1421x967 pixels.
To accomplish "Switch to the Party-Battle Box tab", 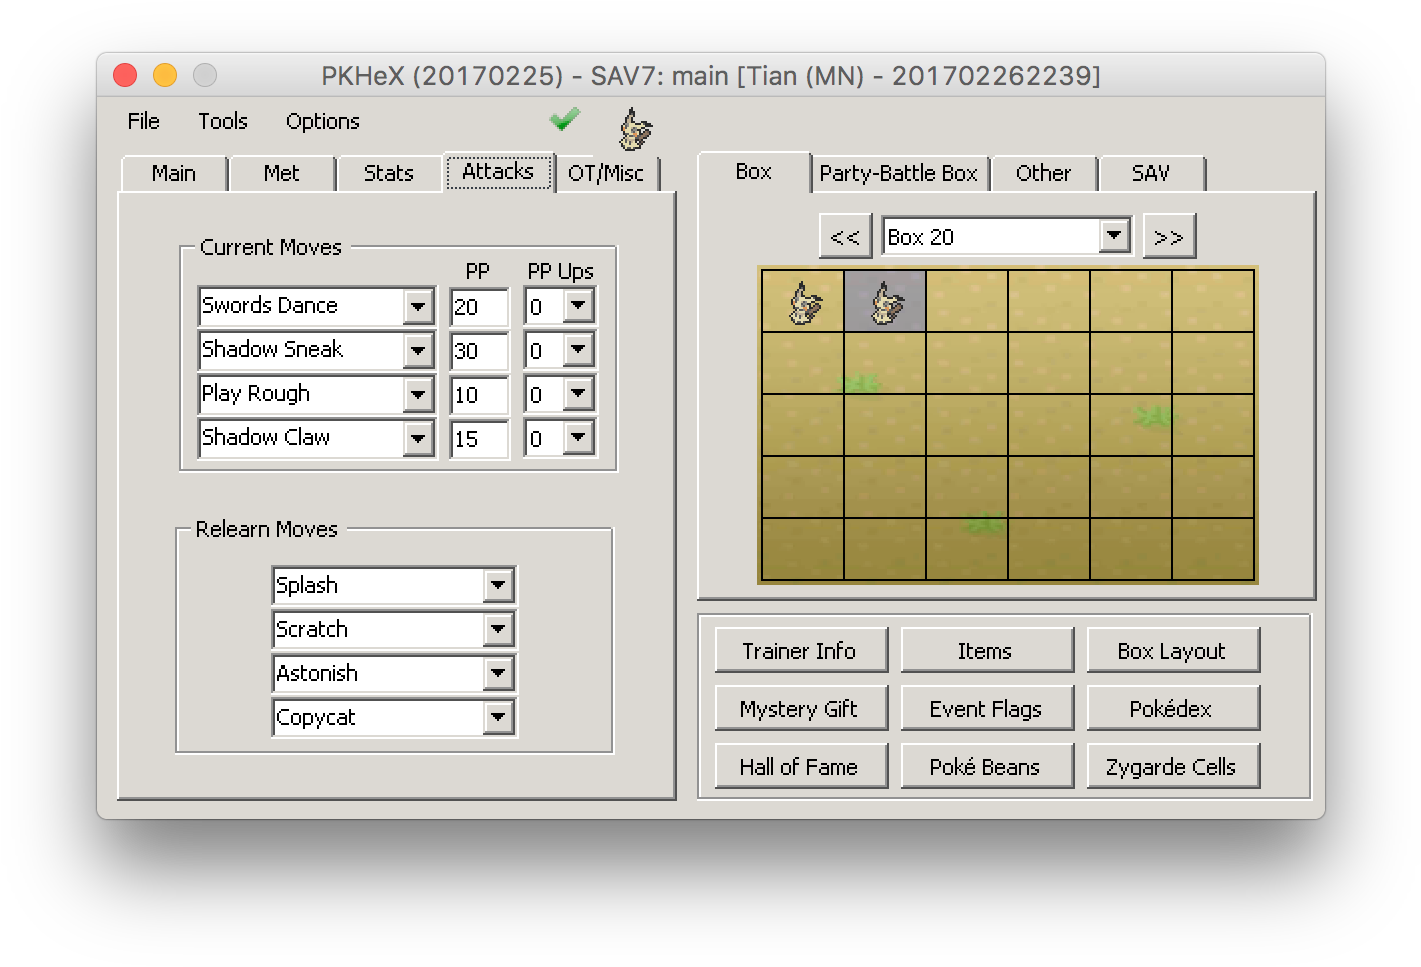I will 899,173.
